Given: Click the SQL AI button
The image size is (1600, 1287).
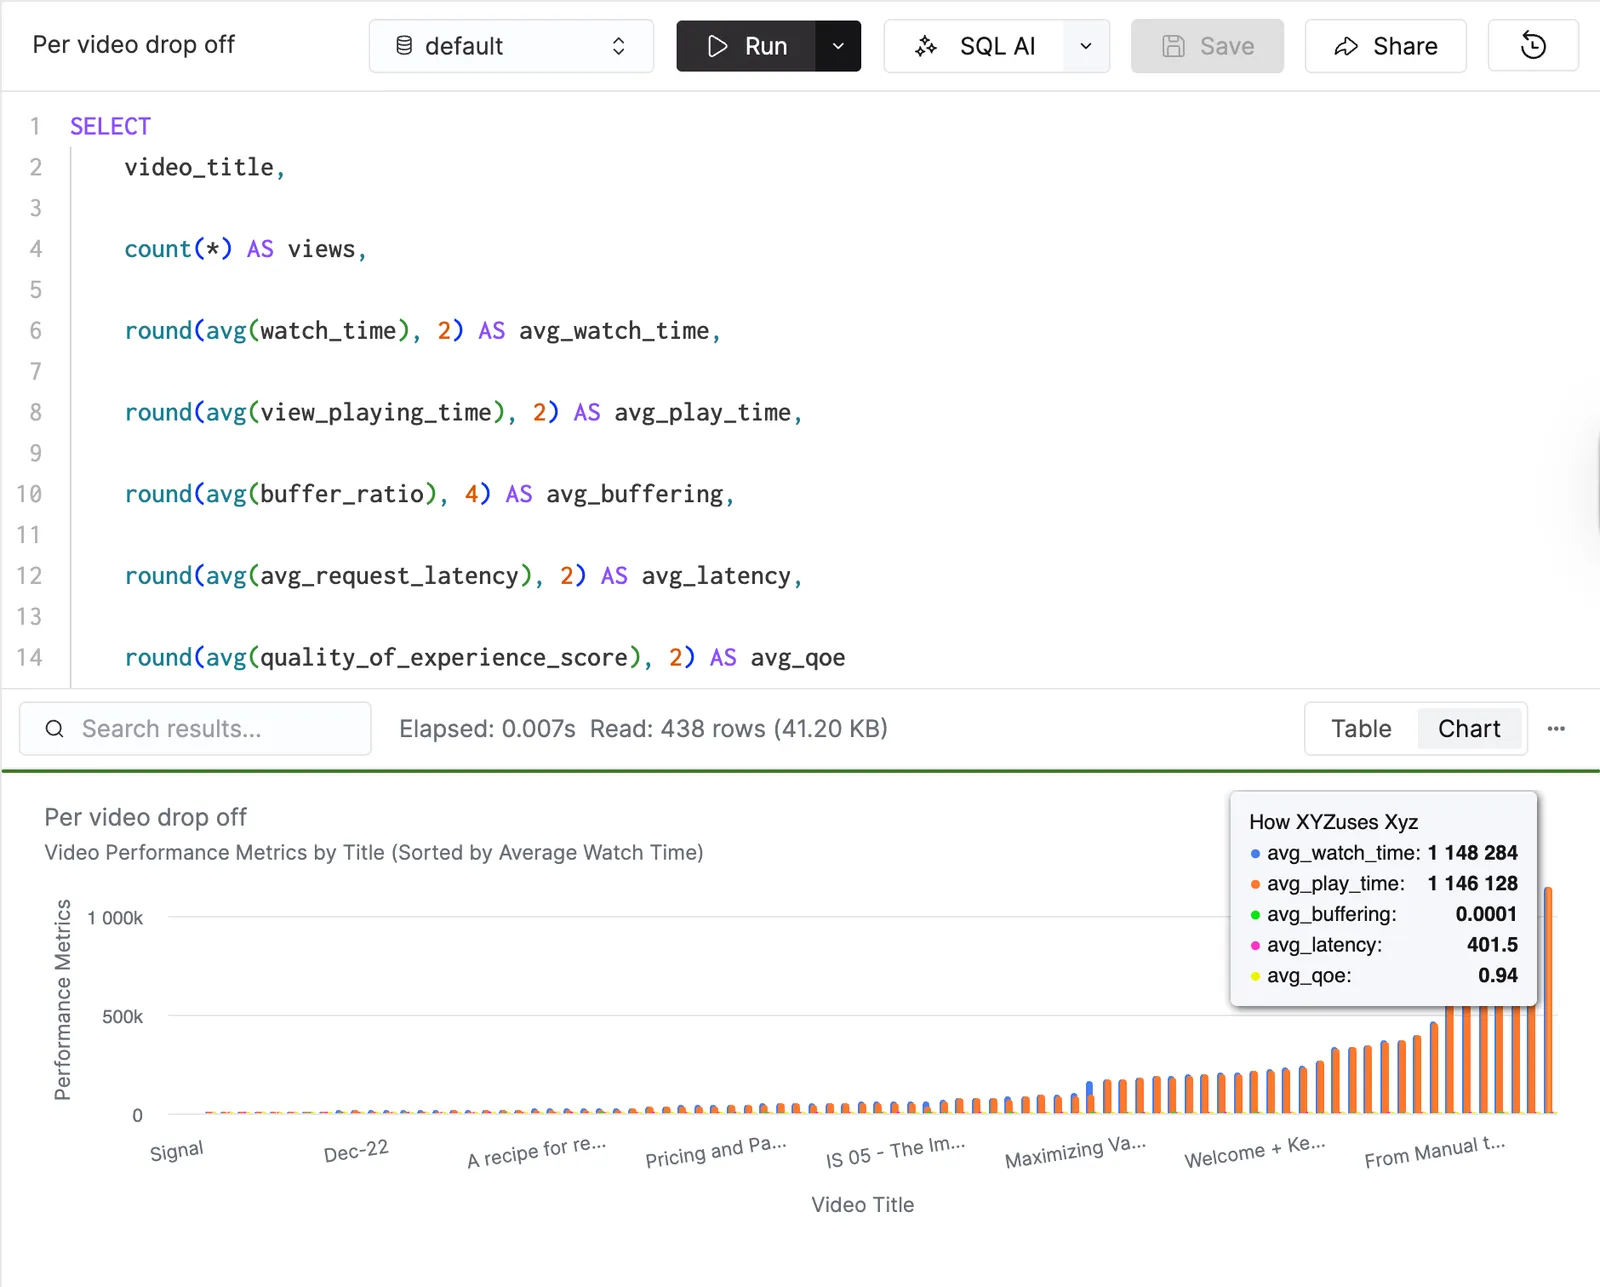Looking at the screenshot, I should pyautogui.click(x=974, y=46).
